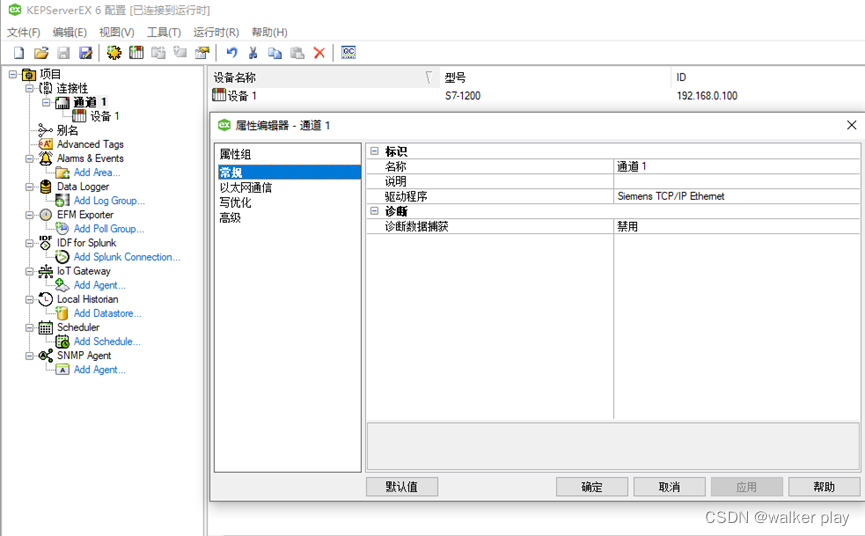
Task: Click the blue Undo arrow icon
Action: coord(232,53)
